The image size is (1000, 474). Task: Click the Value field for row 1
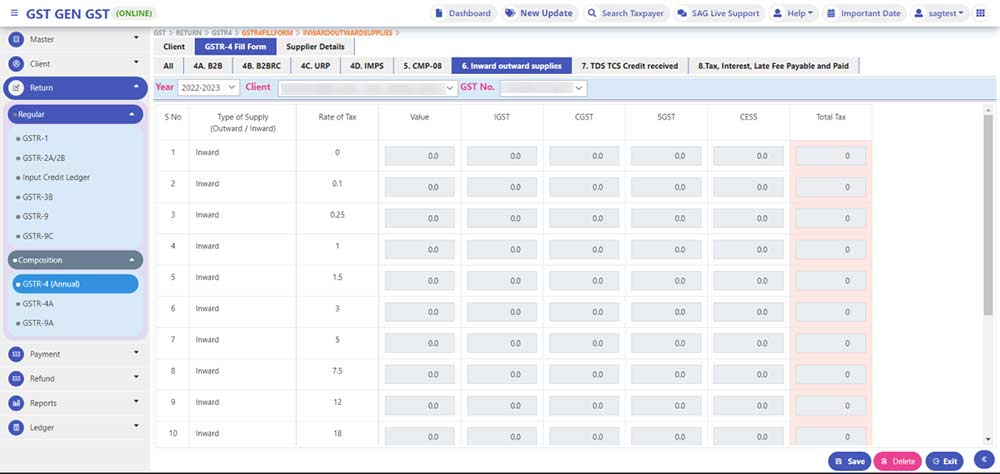(420, 156)
